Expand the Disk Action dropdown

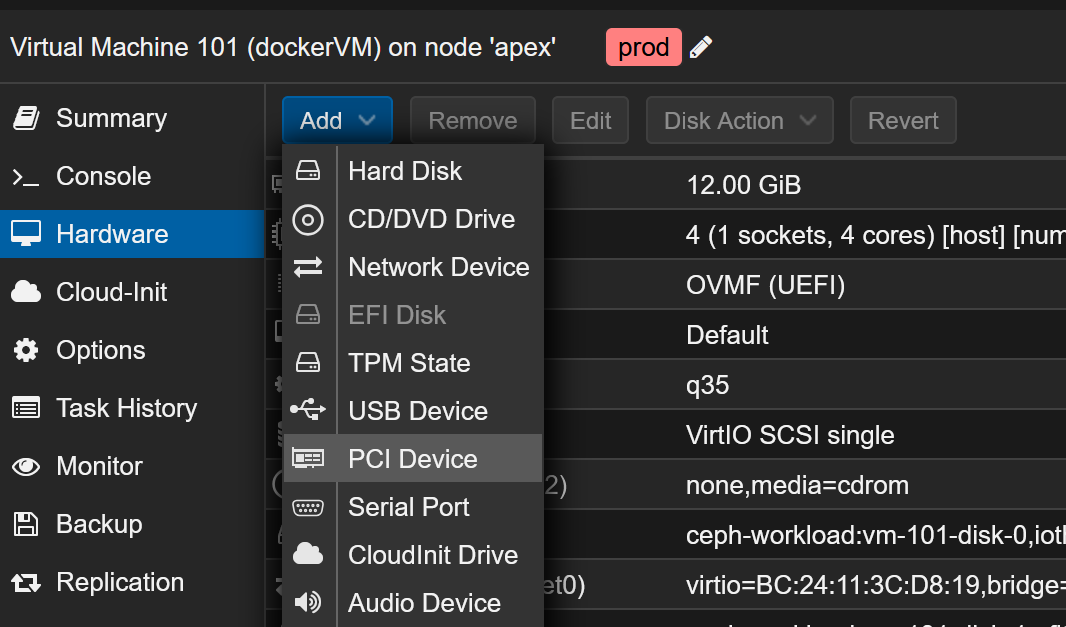pos(739,121)
